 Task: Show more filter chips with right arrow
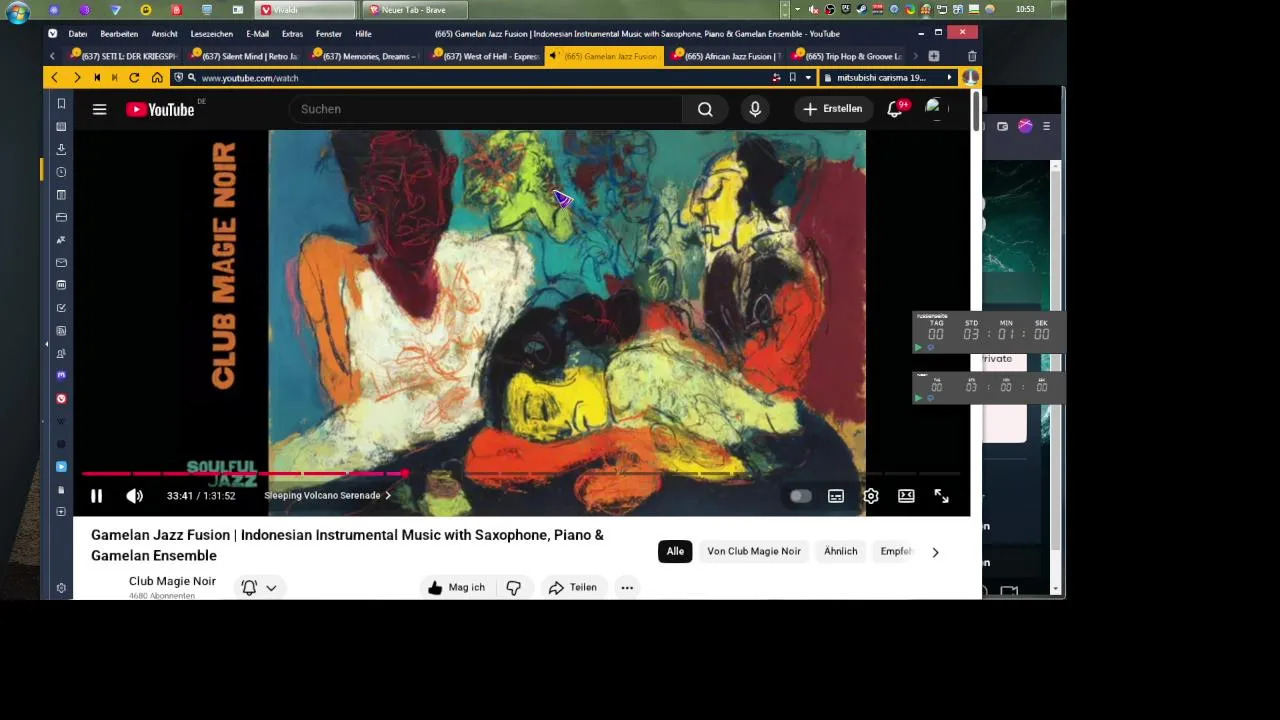tap(935, 552)
